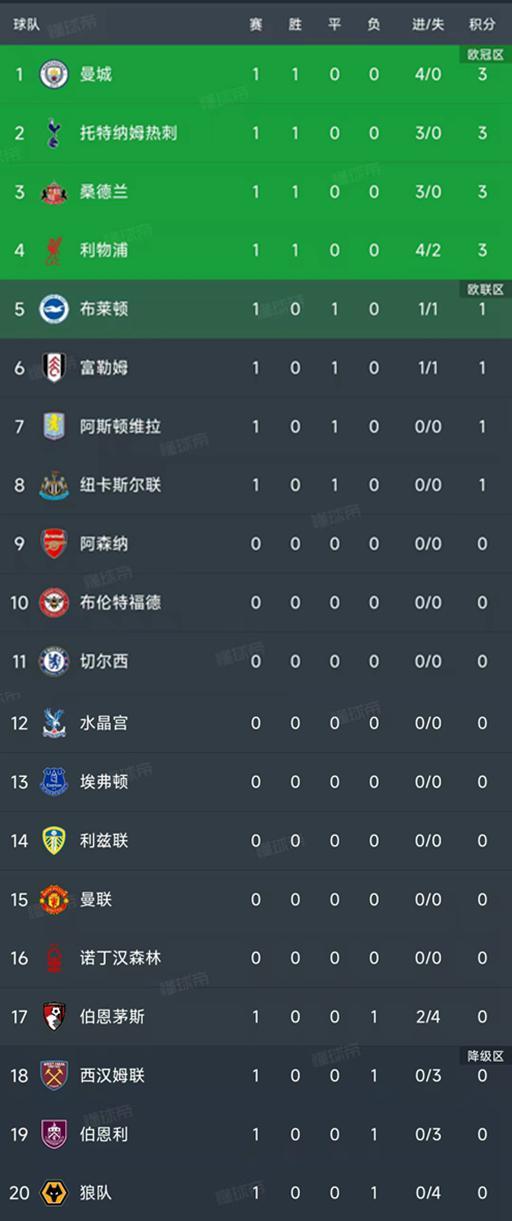Select the Wolves badge in last row
512x1221 pixels.
tap(53, 1193)
